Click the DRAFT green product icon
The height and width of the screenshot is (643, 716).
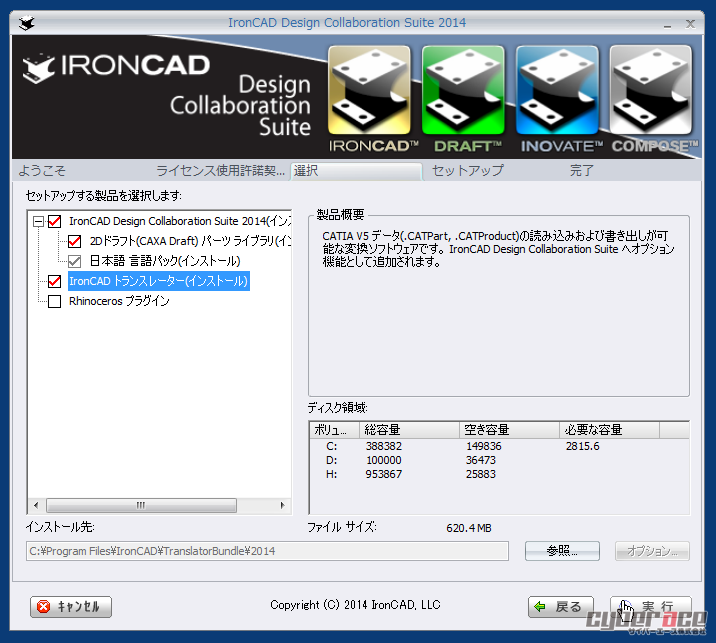[x=463, y=90]
